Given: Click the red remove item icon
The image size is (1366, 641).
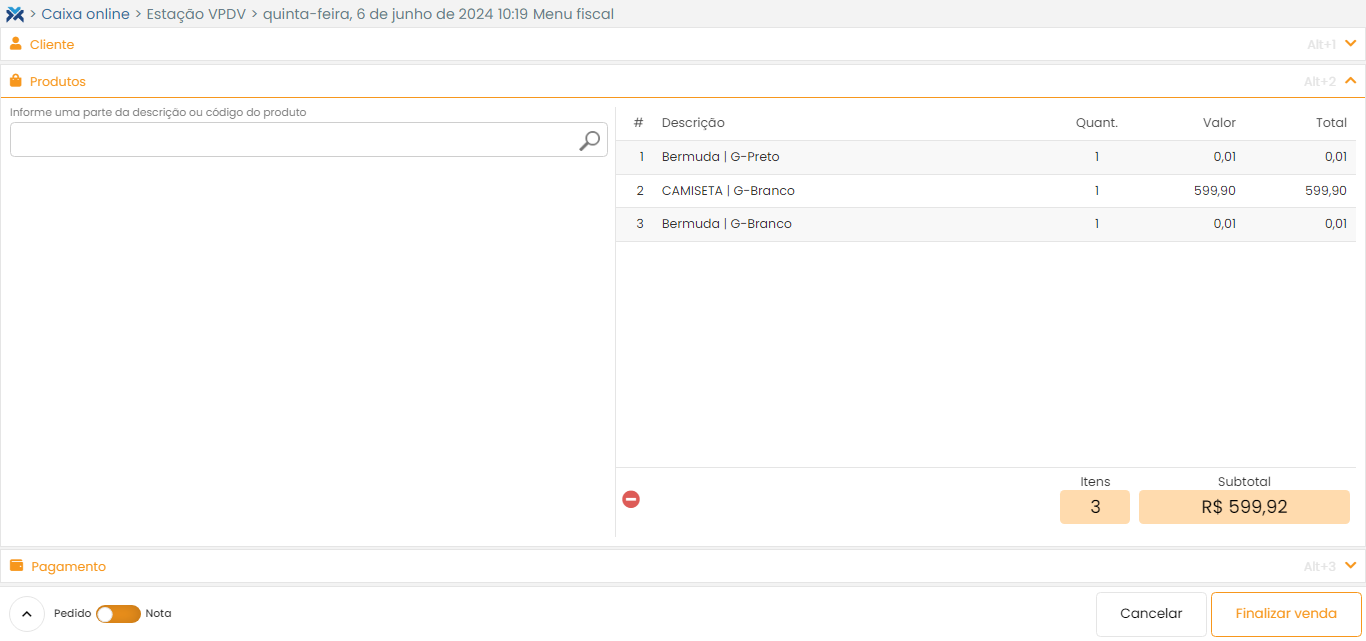Looking at the screenshot, I should (631, 499).
